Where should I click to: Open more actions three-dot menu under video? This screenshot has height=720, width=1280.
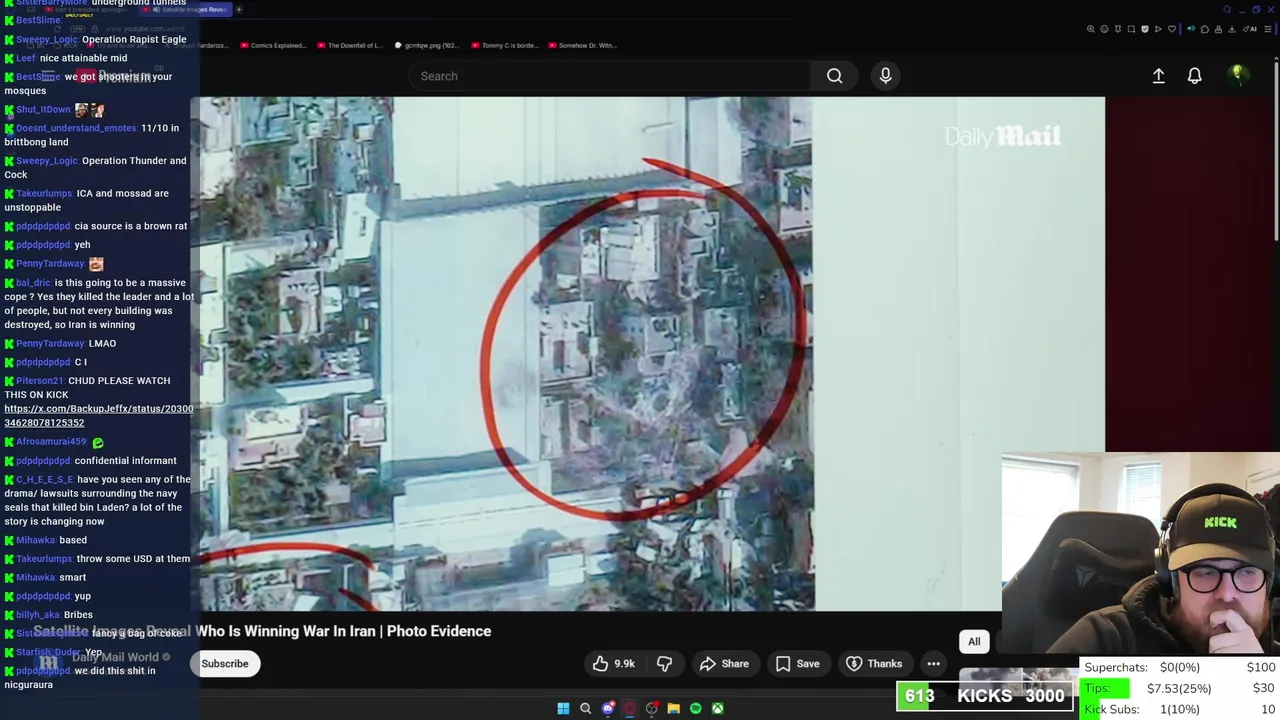933,663
